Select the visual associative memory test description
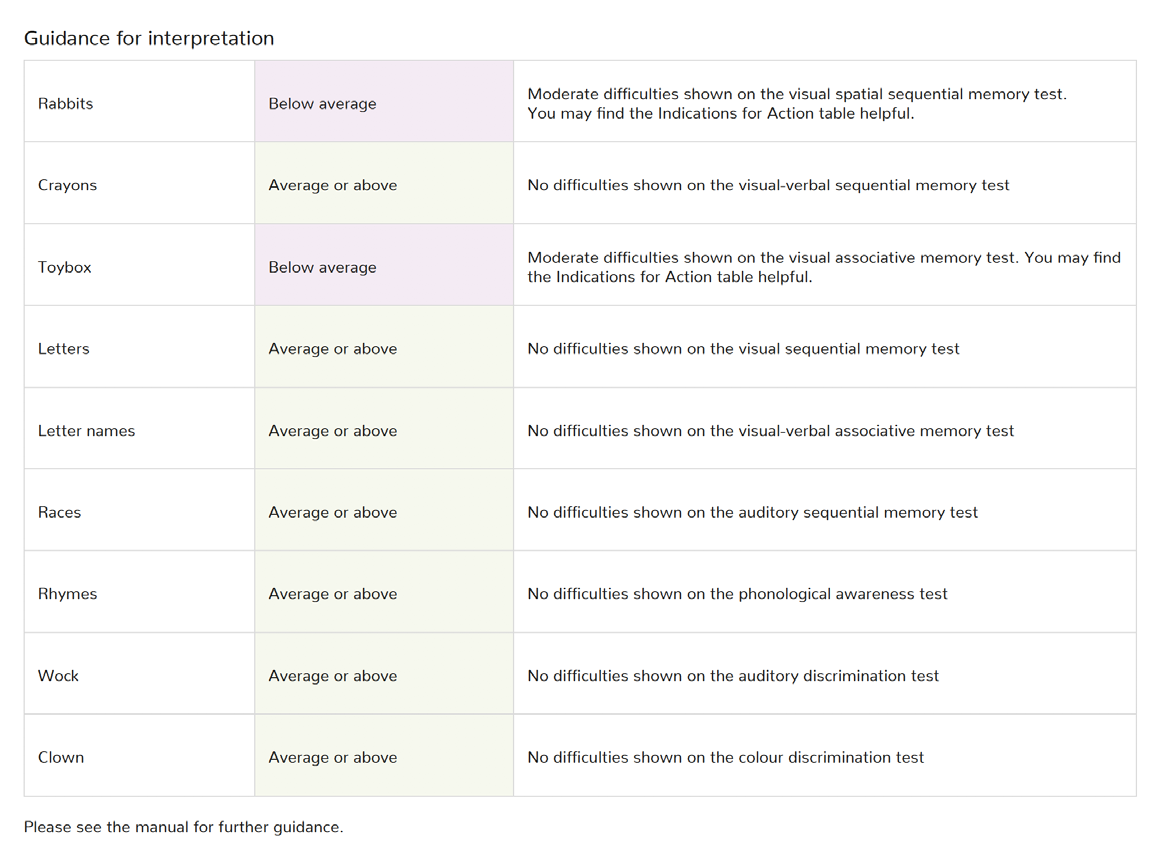 (x=824, y=267)
